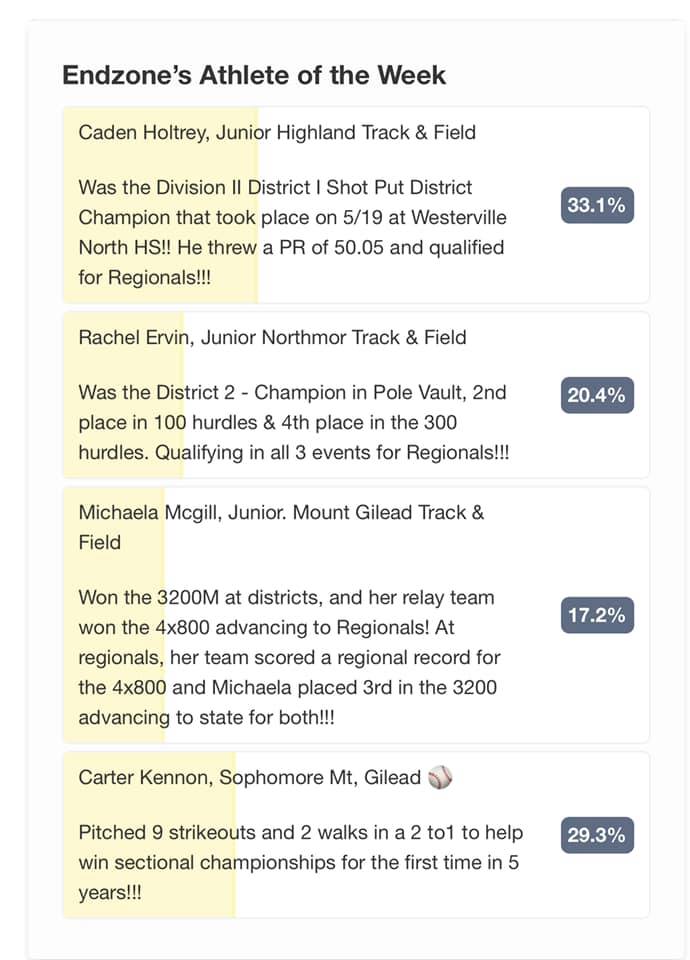Click Carter Kennon's yellow vote progress bar
This screenshot has height=960, width=690.
click(149, 835)
